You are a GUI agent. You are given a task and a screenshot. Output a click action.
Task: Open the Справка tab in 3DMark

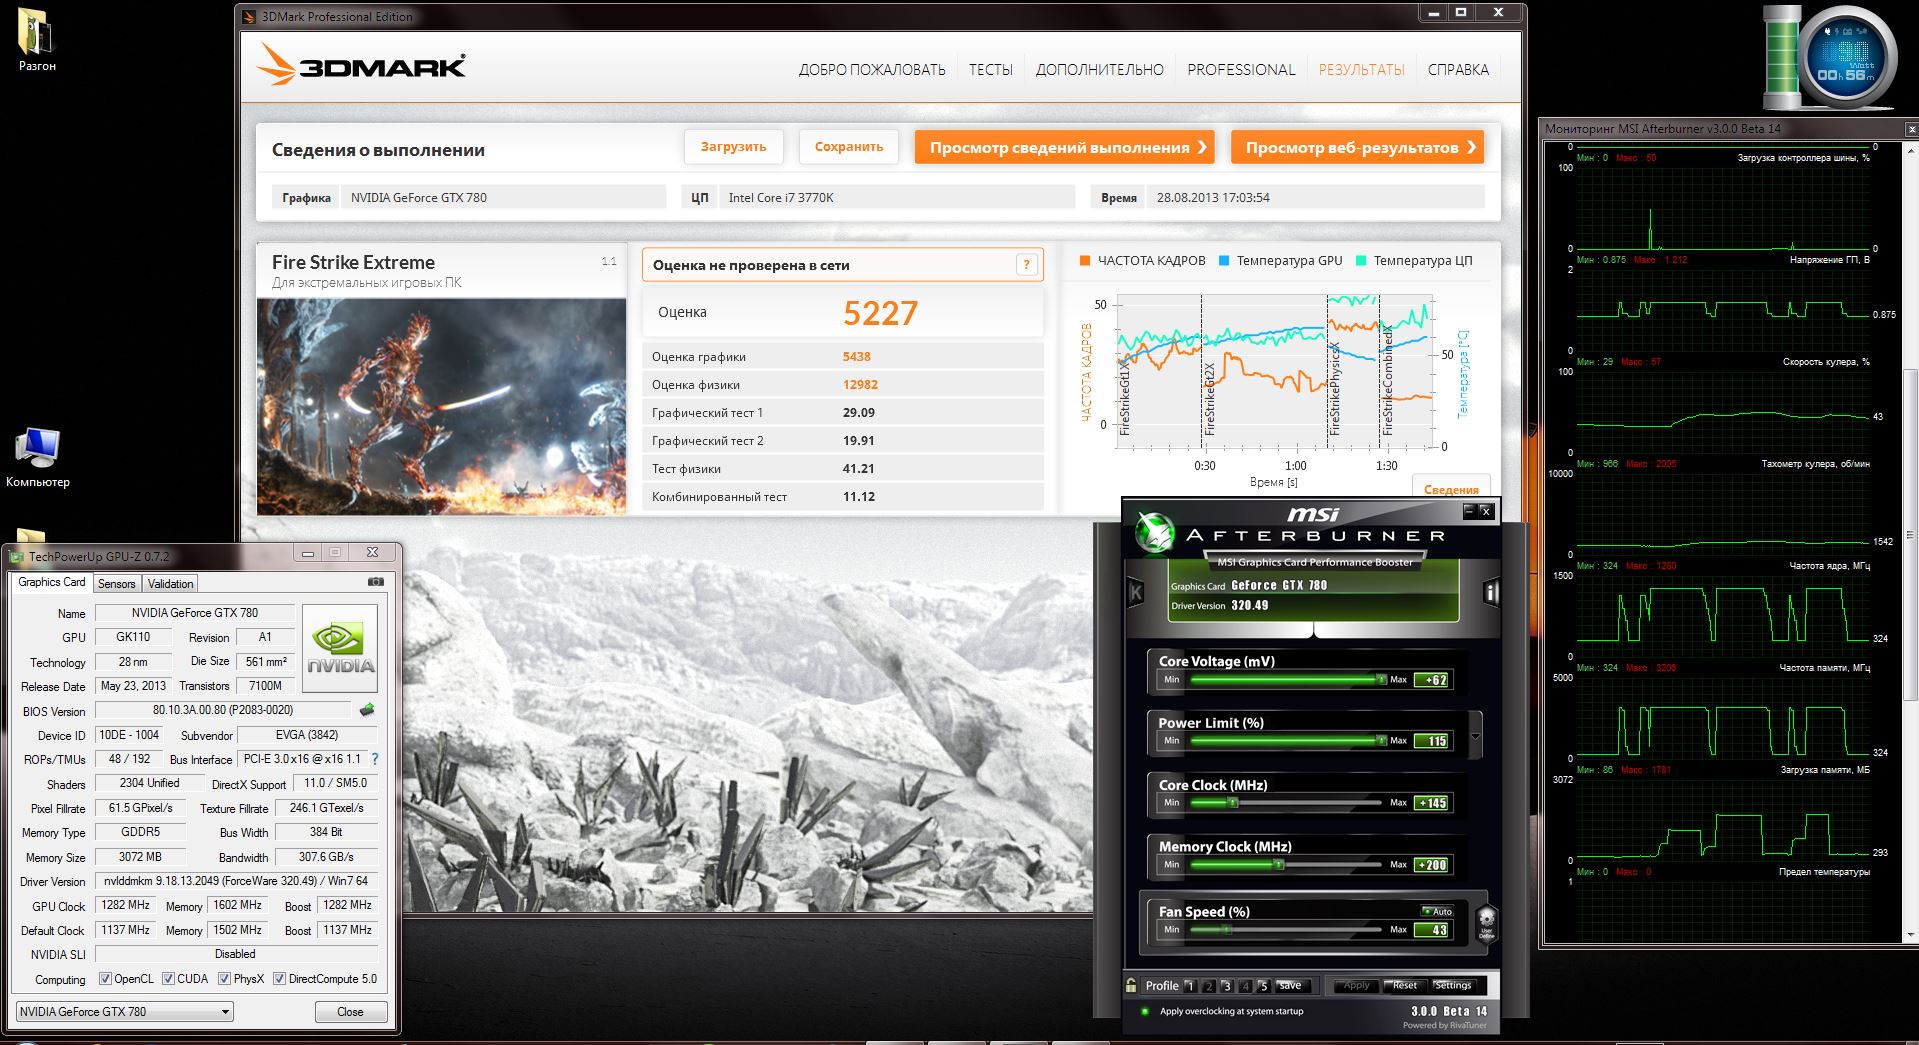pyautogui.click(x=1458, y=70)
